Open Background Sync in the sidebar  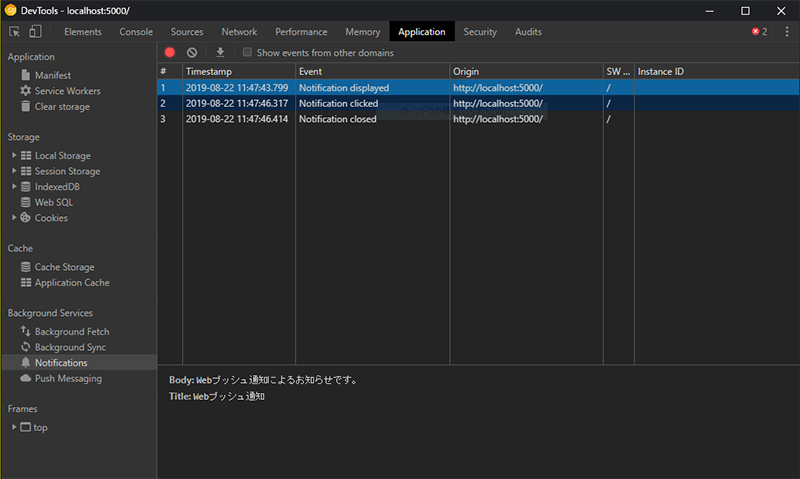coord(63,347)
